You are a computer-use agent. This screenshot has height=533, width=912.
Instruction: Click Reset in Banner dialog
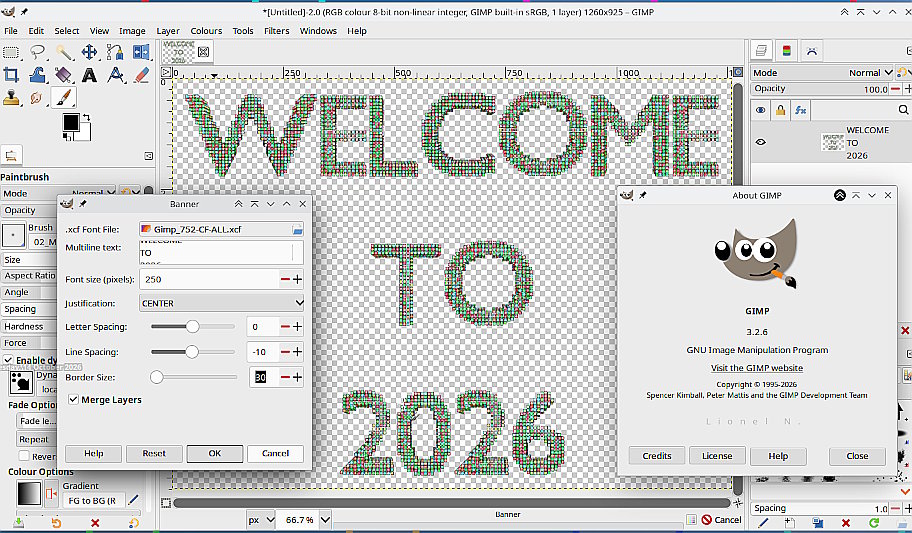(154, 453)
